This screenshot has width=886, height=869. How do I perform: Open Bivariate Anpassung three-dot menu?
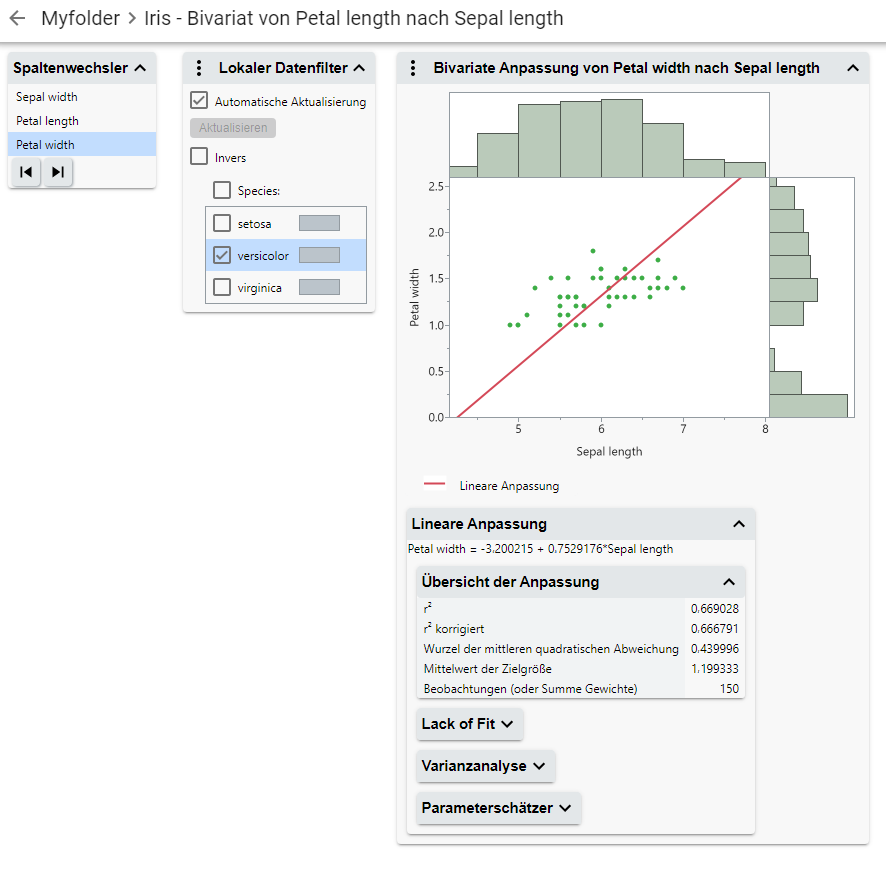point(413,69)
